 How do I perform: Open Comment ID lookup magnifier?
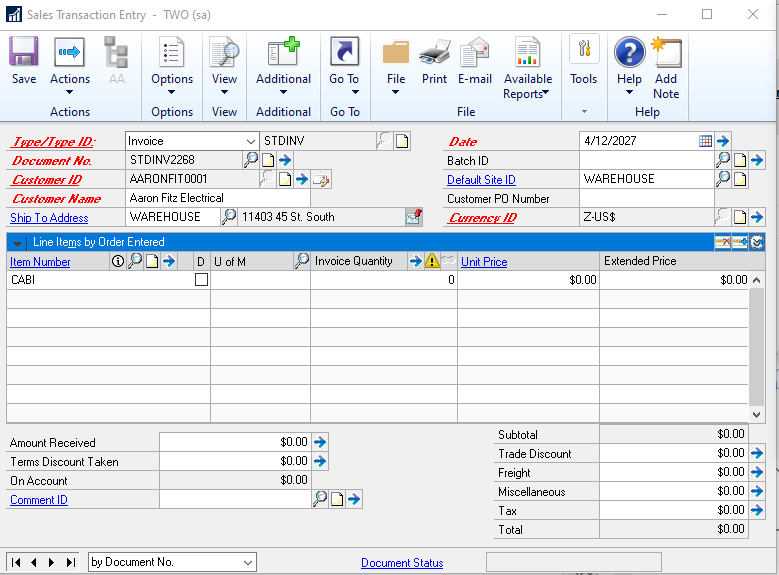pyautogui.click(x=320, y=498)
